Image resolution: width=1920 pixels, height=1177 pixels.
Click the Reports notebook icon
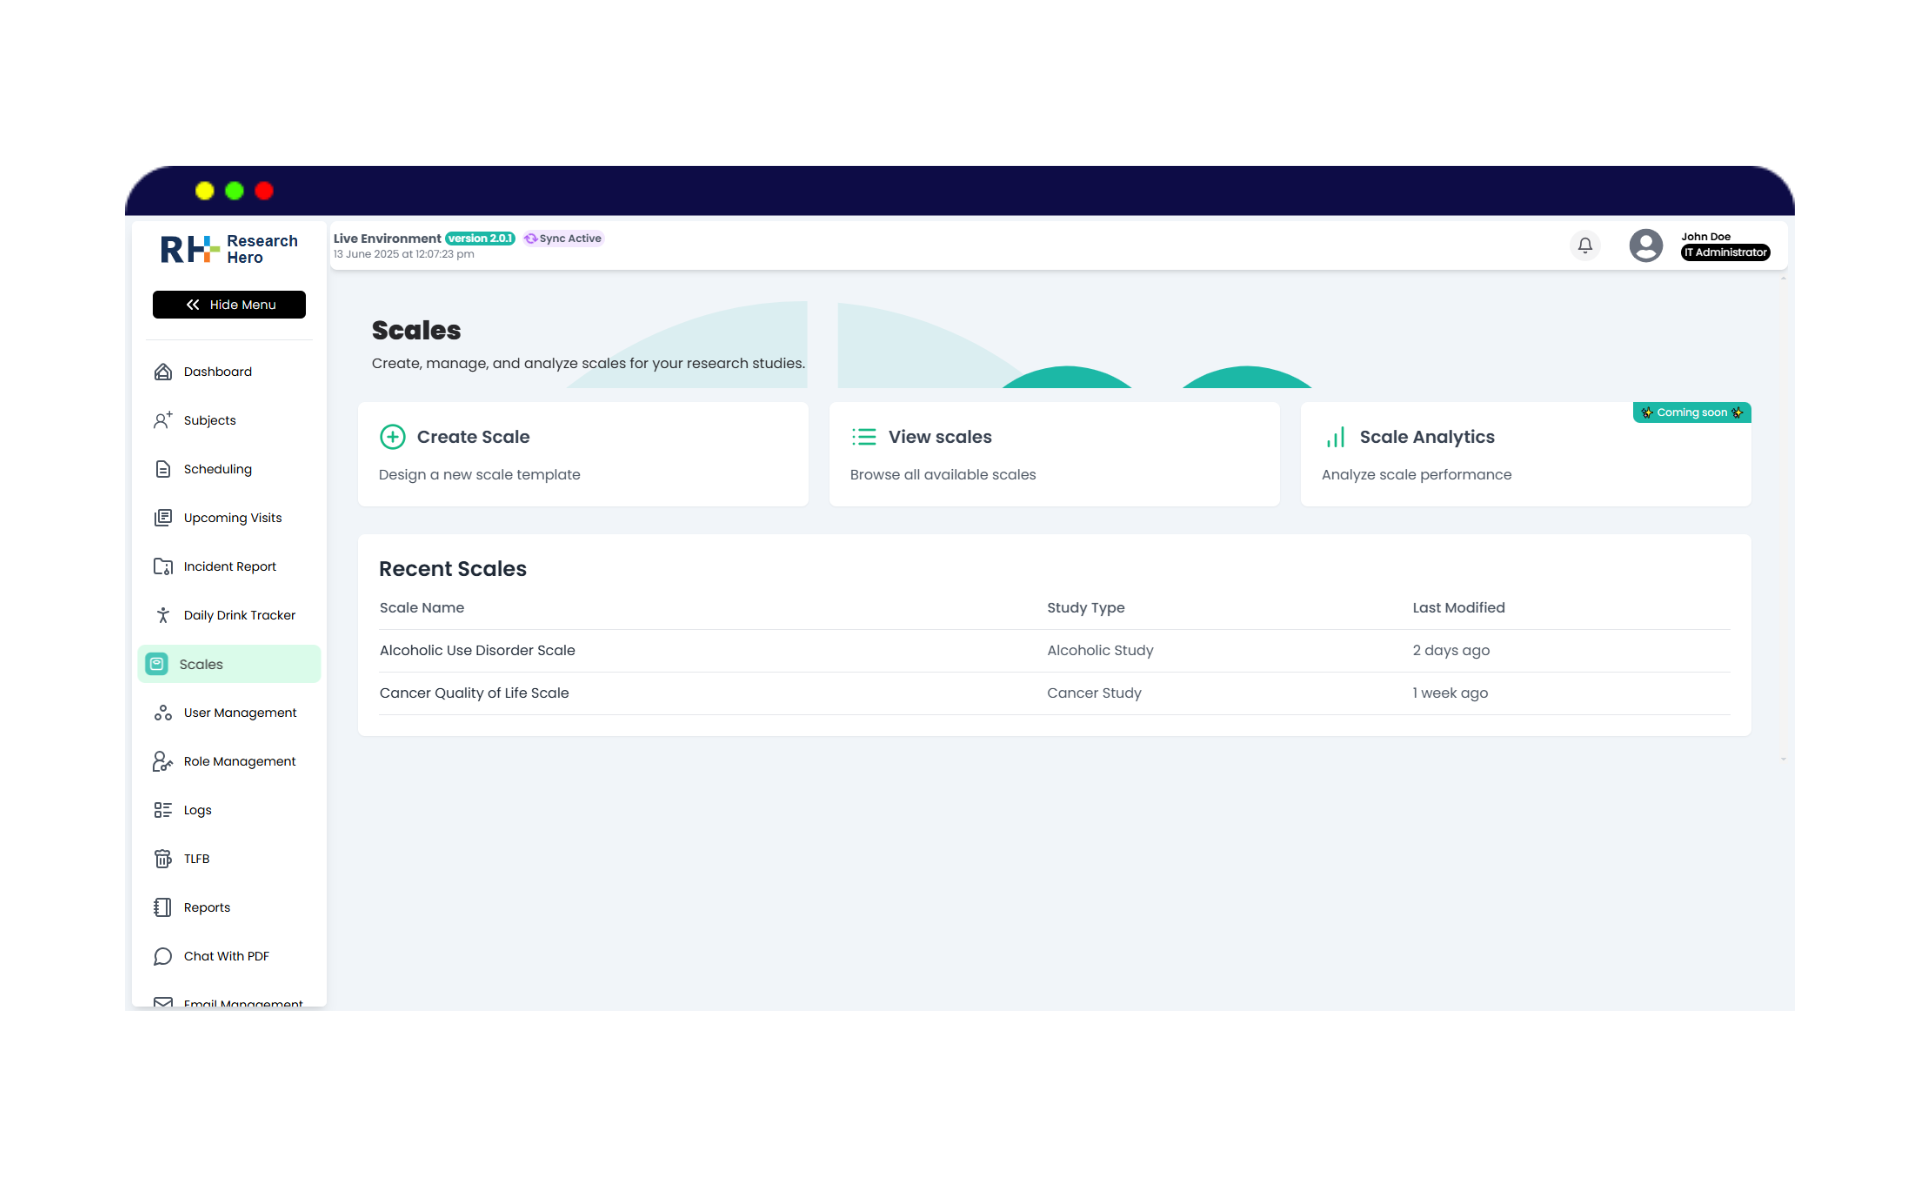(163, 907)
